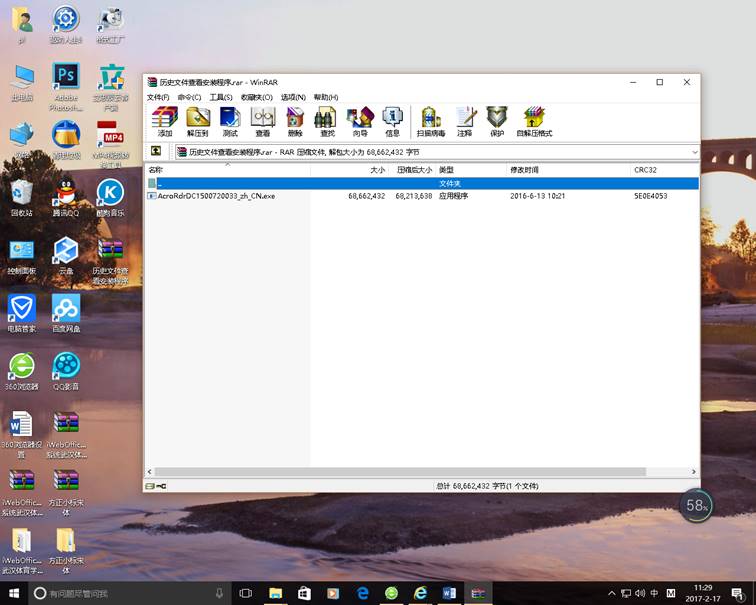
Task: Click the 扫描病毒 (Virus Scan) icon
Action: point(431,120)
